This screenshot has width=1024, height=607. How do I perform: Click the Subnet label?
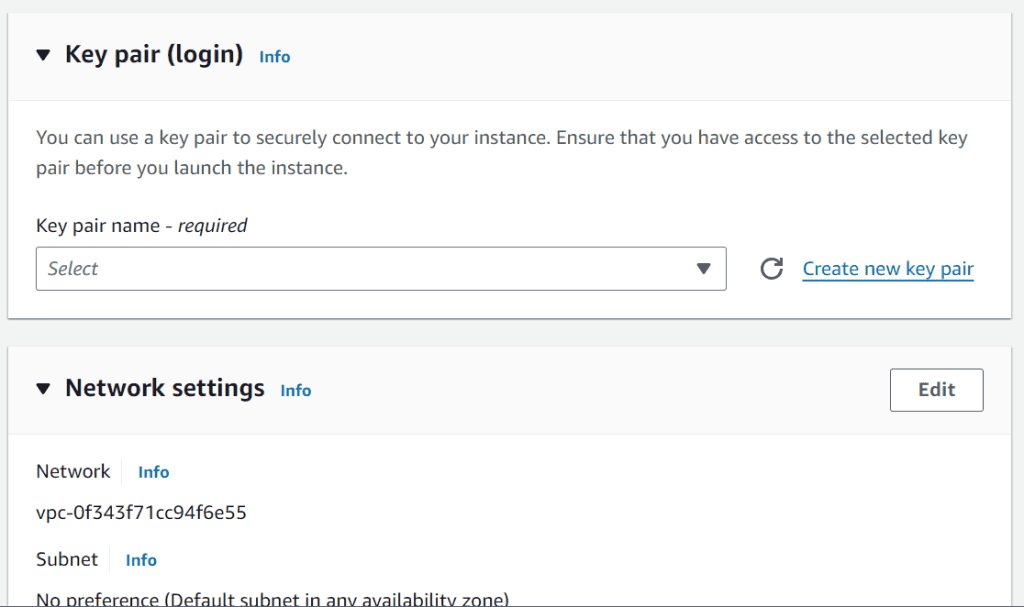(x=66, y=560)
